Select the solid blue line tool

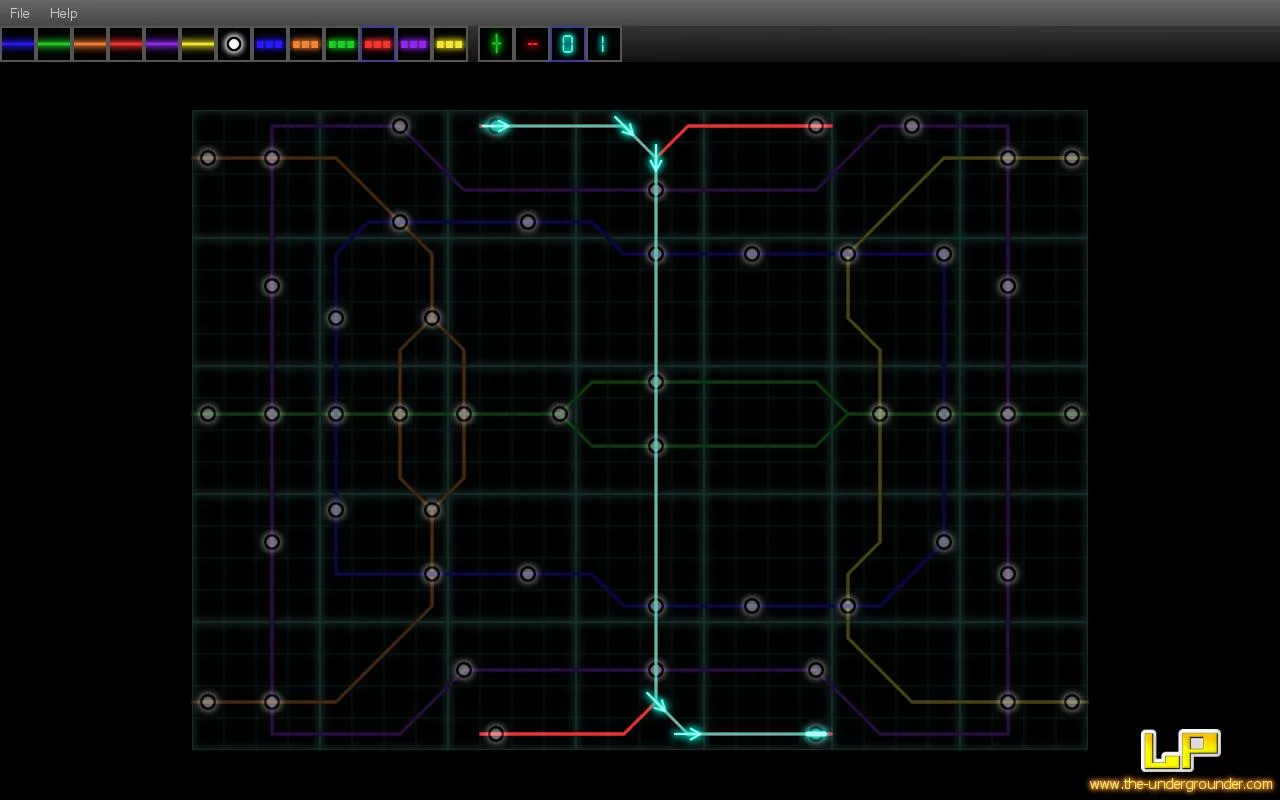click(18, 44)
